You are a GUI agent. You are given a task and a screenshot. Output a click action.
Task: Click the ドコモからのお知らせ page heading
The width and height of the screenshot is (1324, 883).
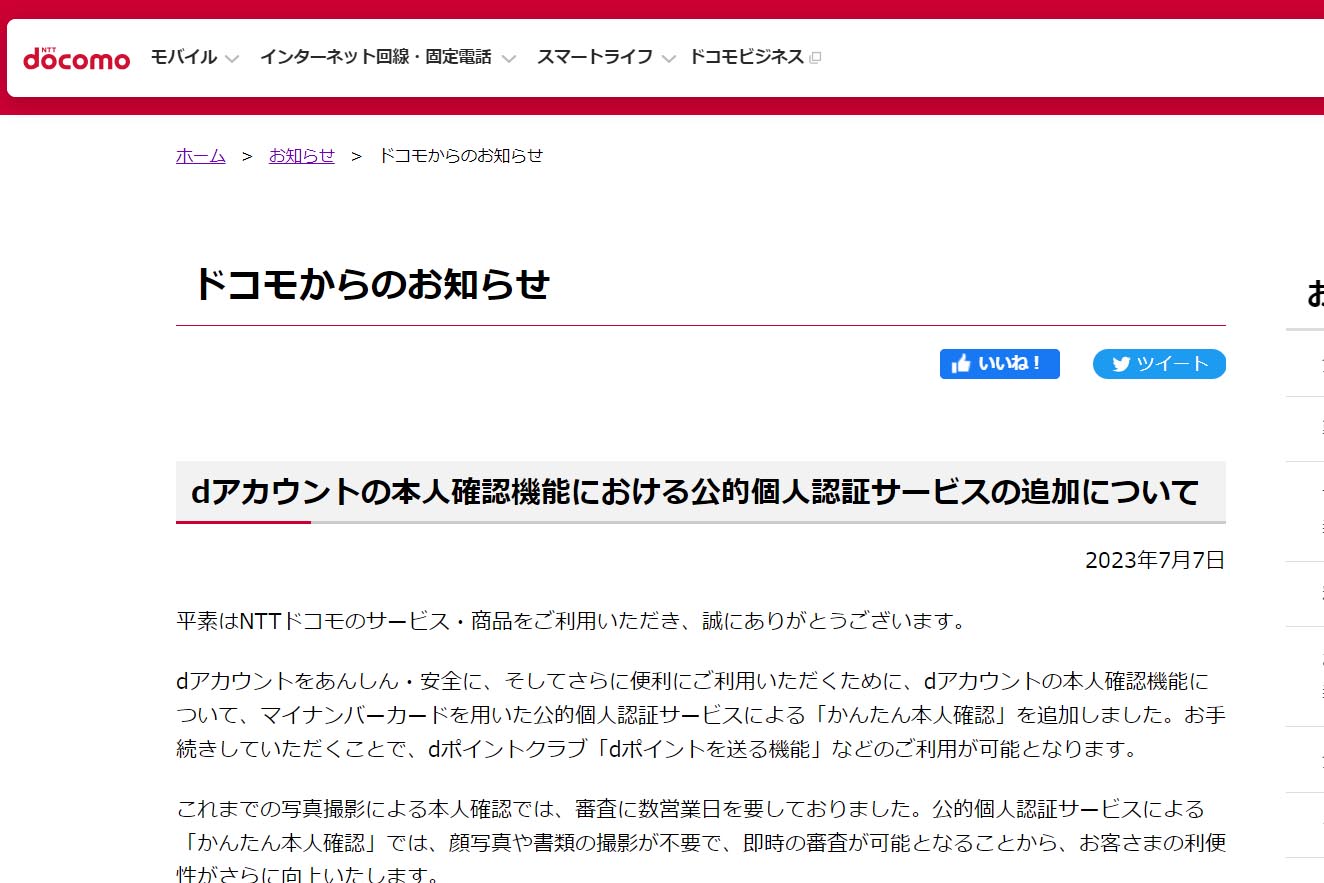tap(371, 285)
